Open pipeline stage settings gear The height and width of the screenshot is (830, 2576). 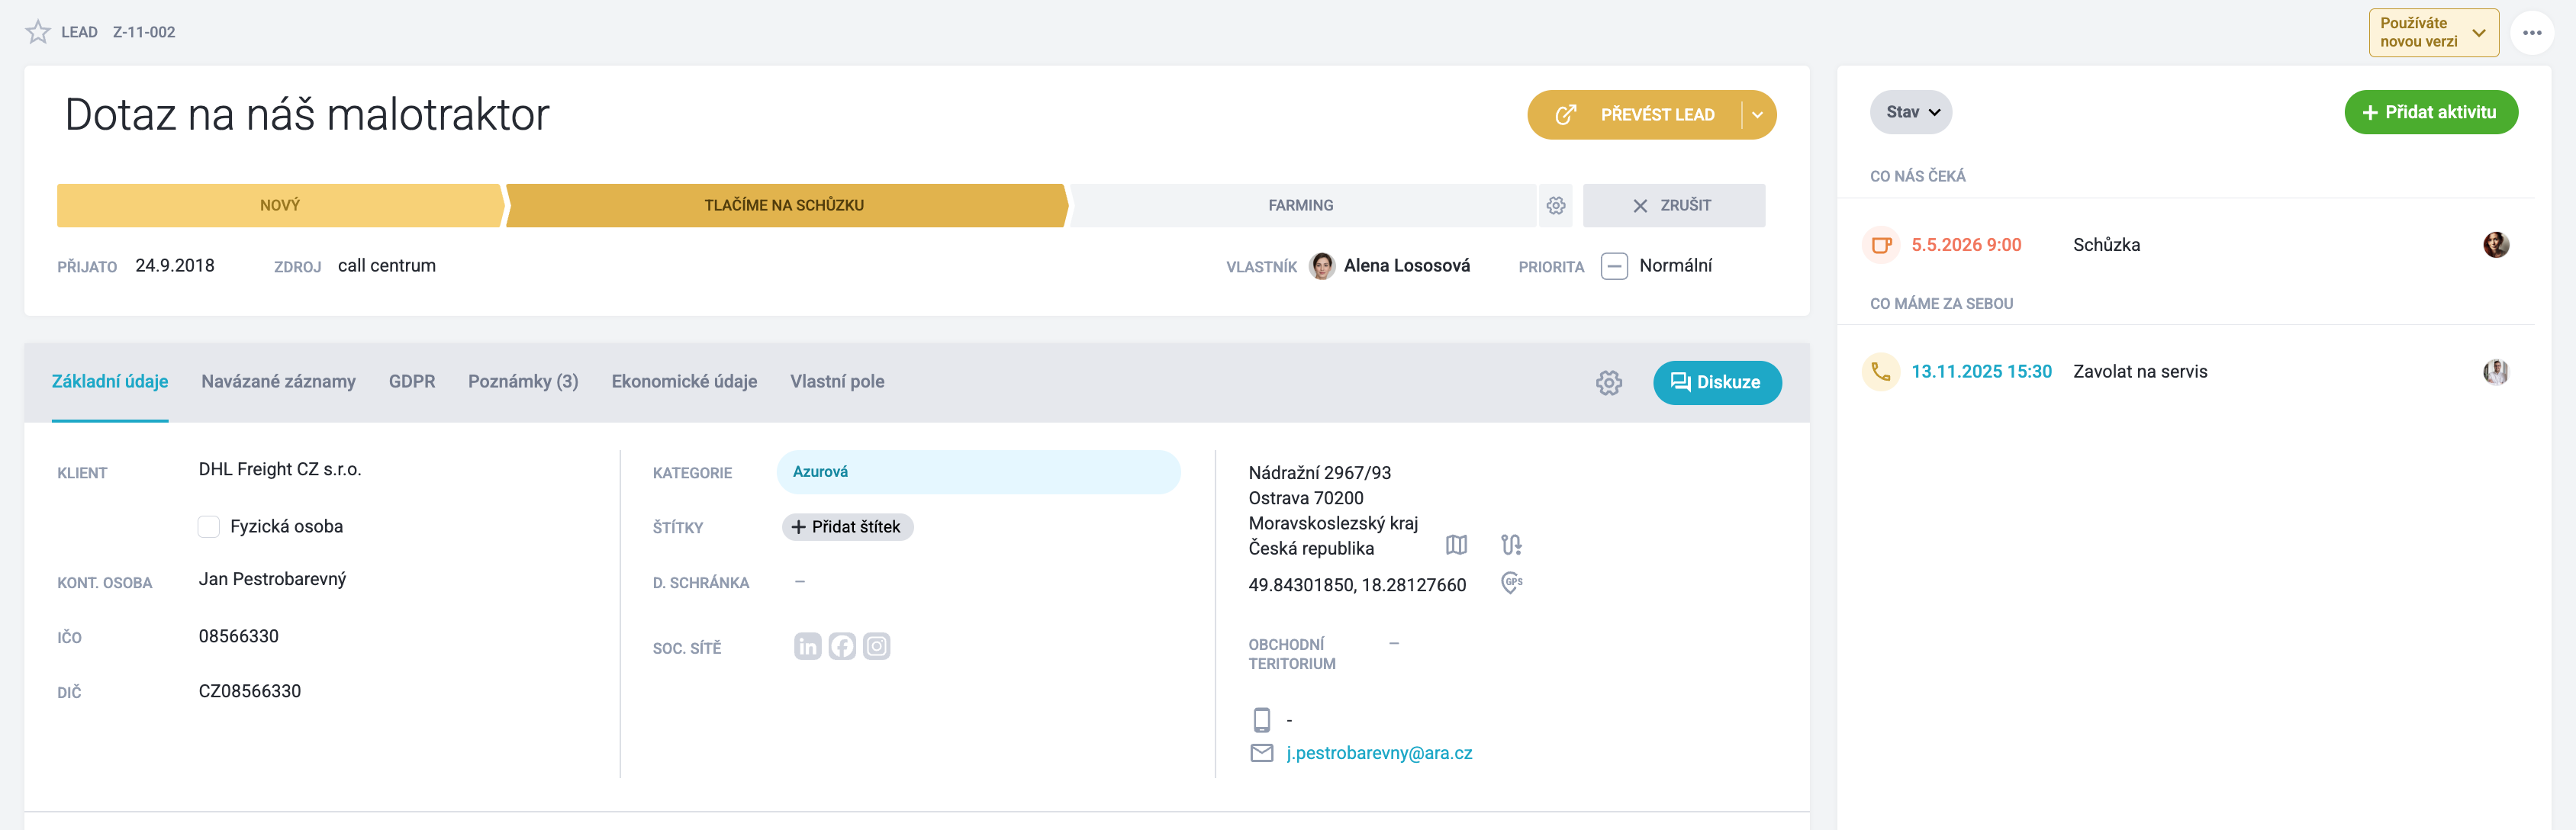(x=1555, y=205)
